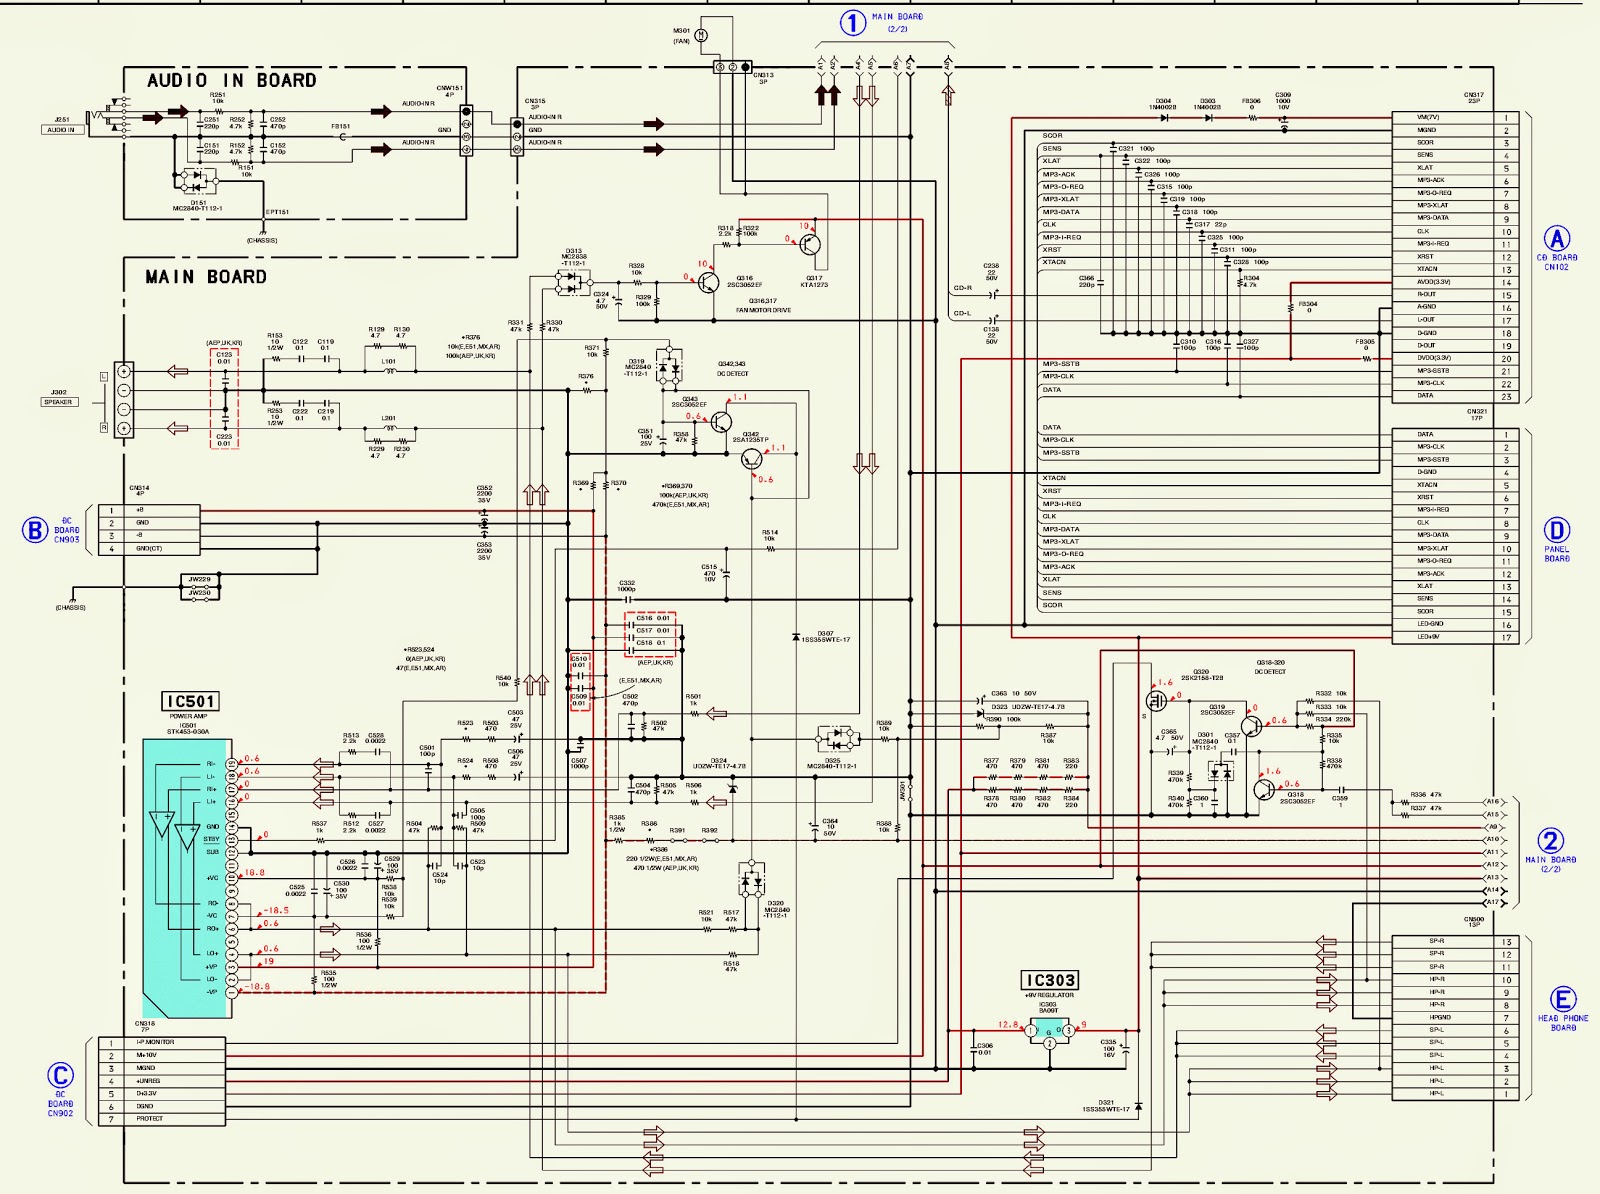The width and height of the screenshot is (1600, 1194).
Task: Open the AUDIO IN BOARD section
Action: pos(230,78)
